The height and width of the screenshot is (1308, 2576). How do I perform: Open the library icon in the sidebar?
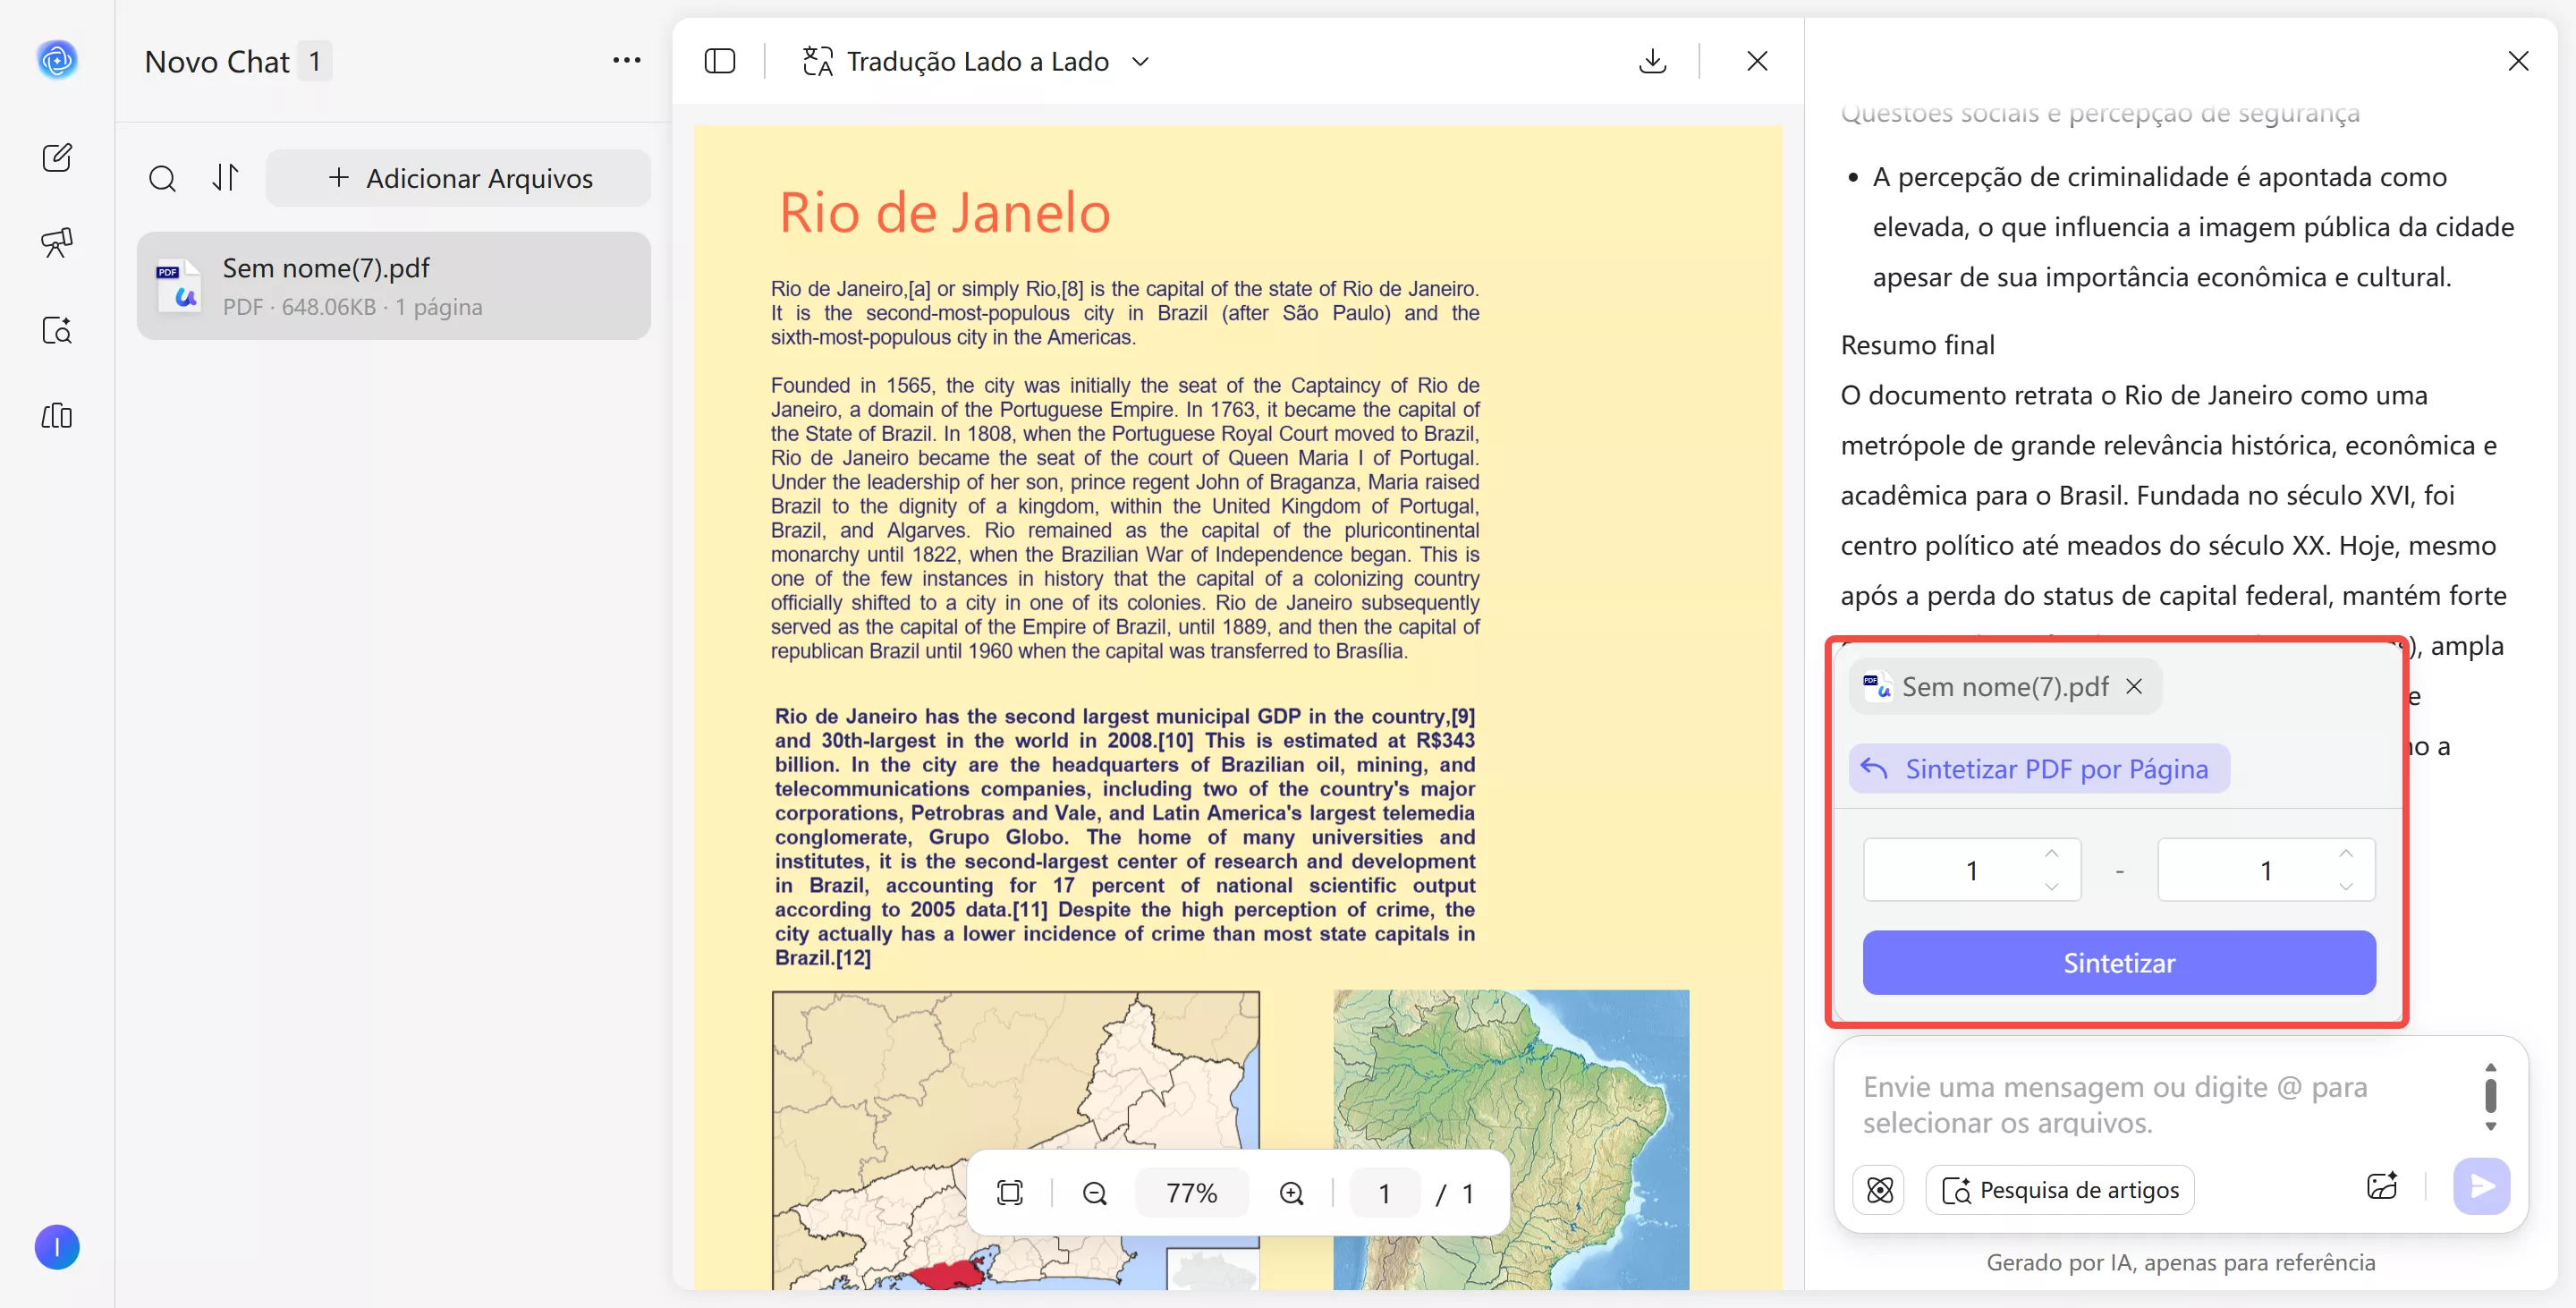click(57, 416)
